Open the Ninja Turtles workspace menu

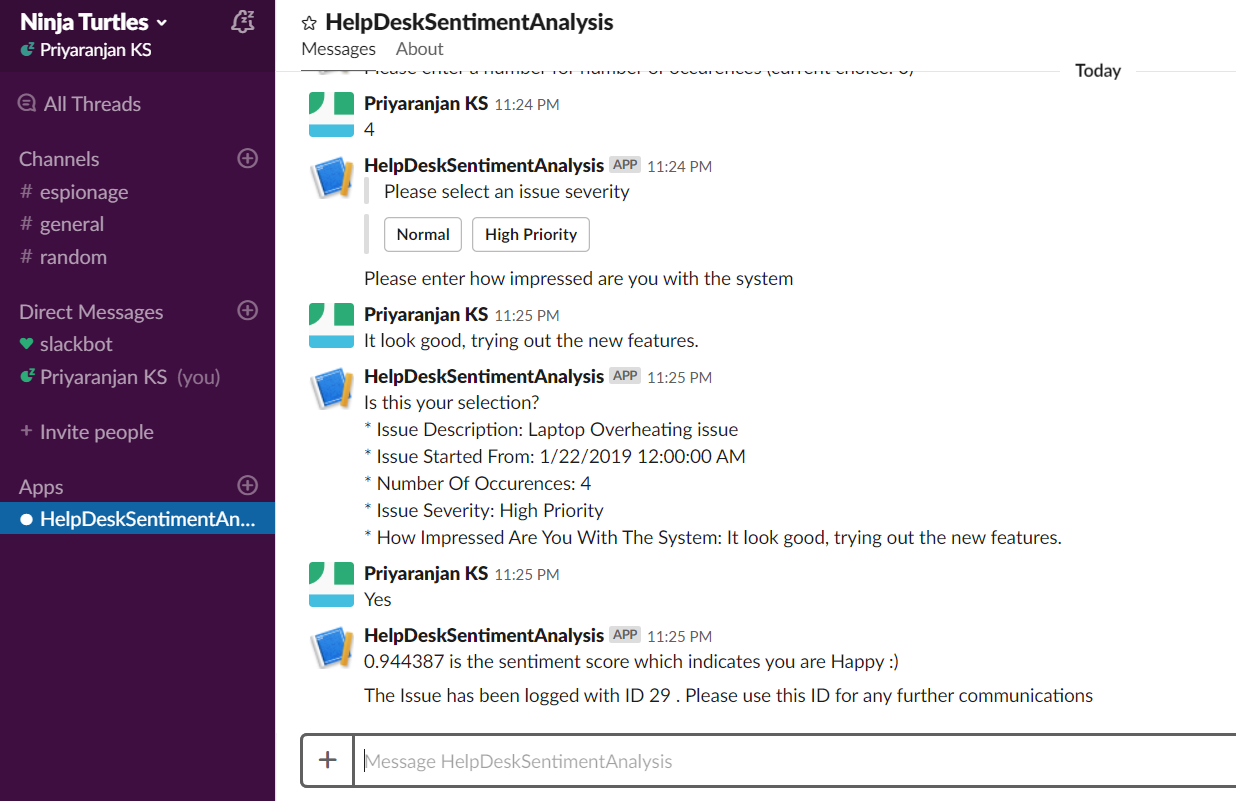coord(94,22)
